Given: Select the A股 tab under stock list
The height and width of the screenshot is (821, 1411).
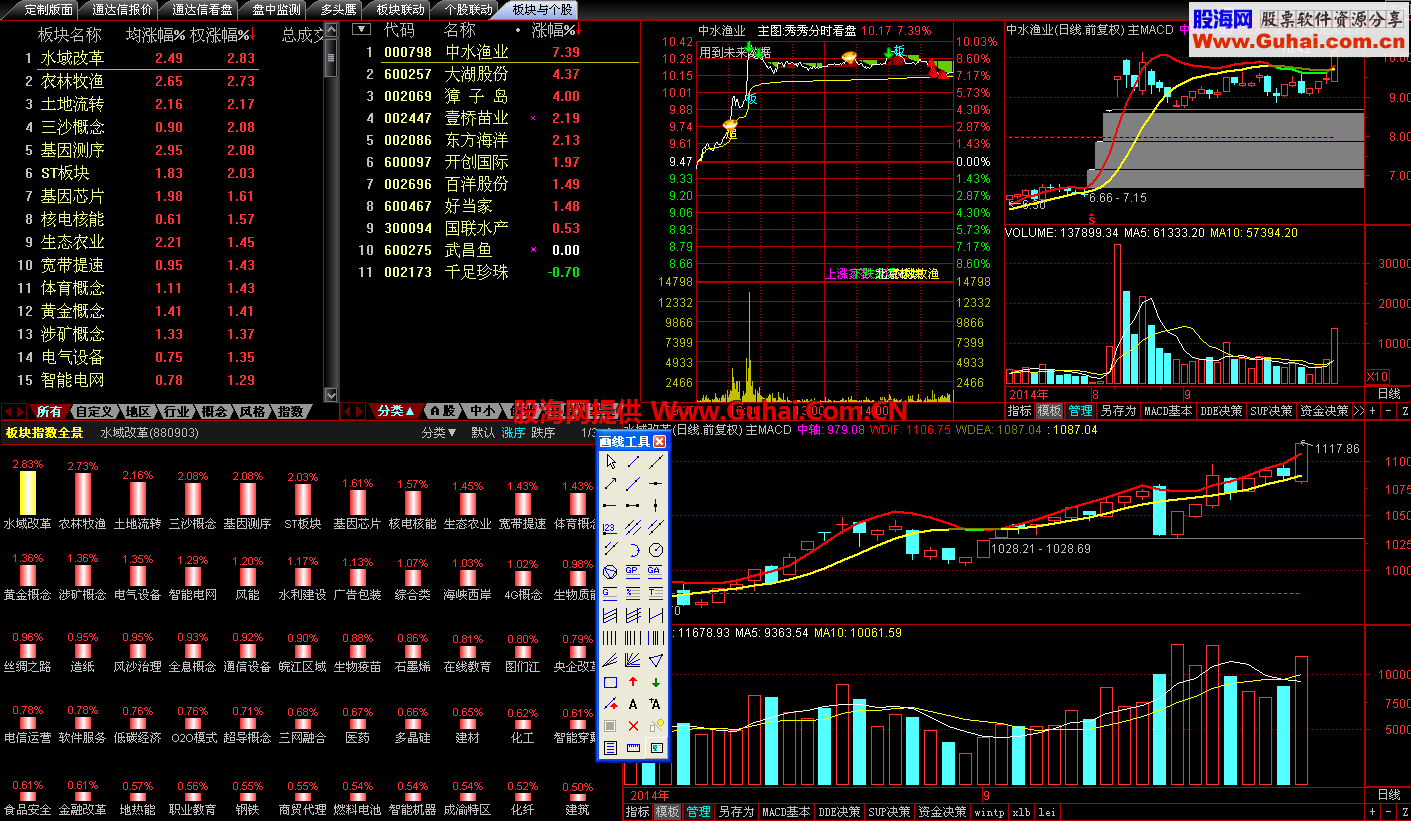Looking at the screenshot, I should 443,411.
